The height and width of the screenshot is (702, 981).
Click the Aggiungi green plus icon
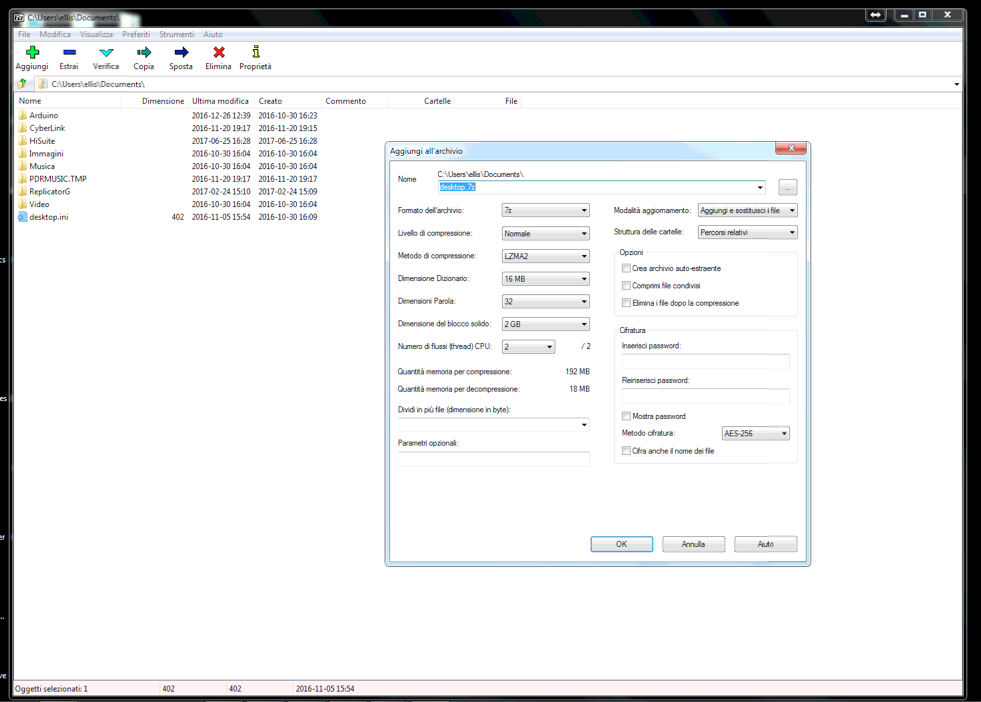(32, 53)
